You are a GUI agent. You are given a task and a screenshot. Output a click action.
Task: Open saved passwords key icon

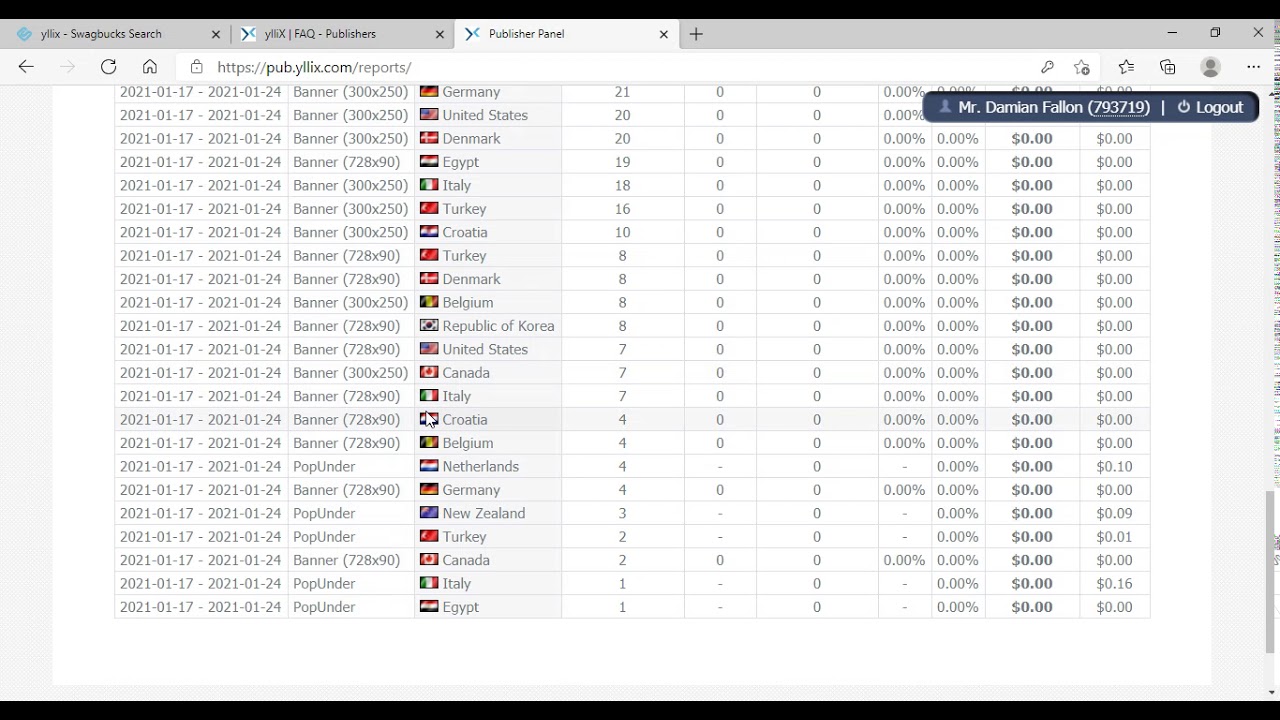(1047, 67)
